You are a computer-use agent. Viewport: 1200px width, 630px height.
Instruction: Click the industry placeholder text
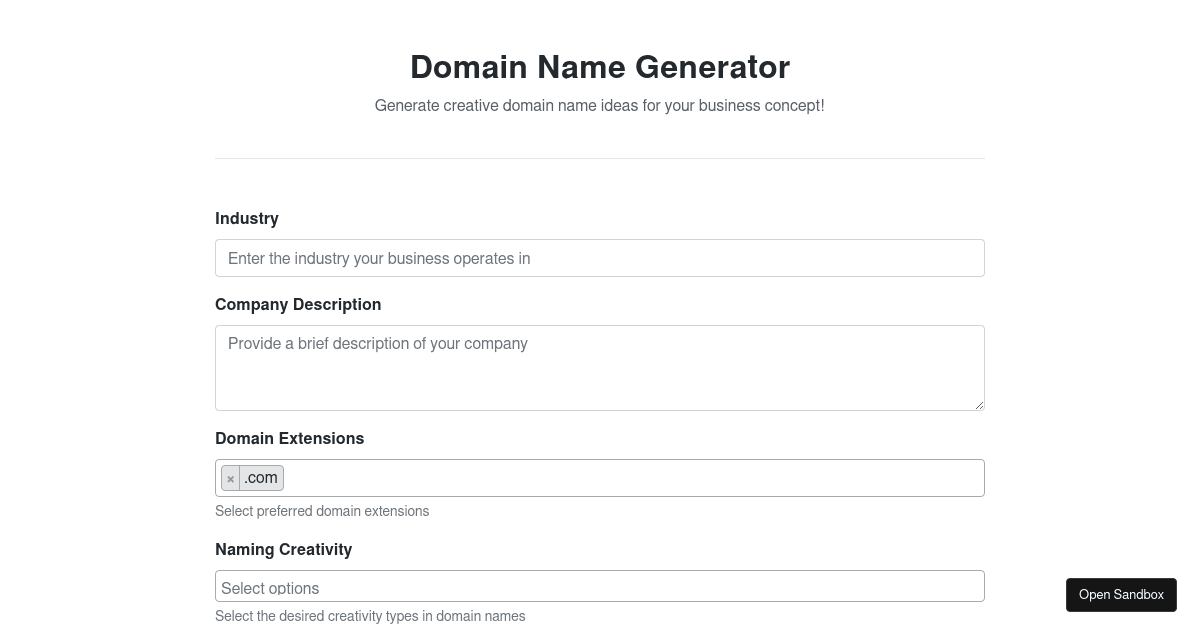coord(378,258)
